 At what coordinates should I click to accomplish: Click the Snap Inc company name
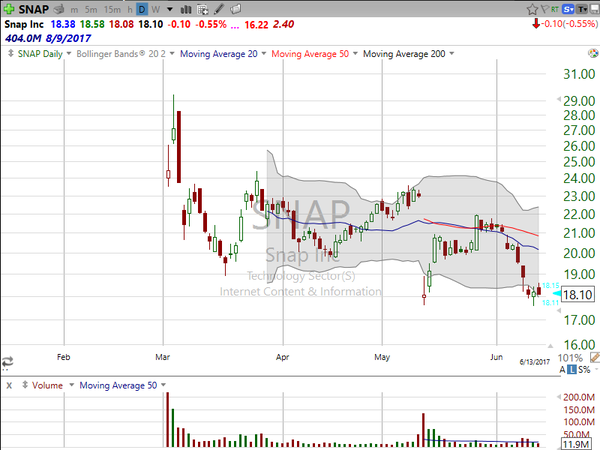point(24,24)
